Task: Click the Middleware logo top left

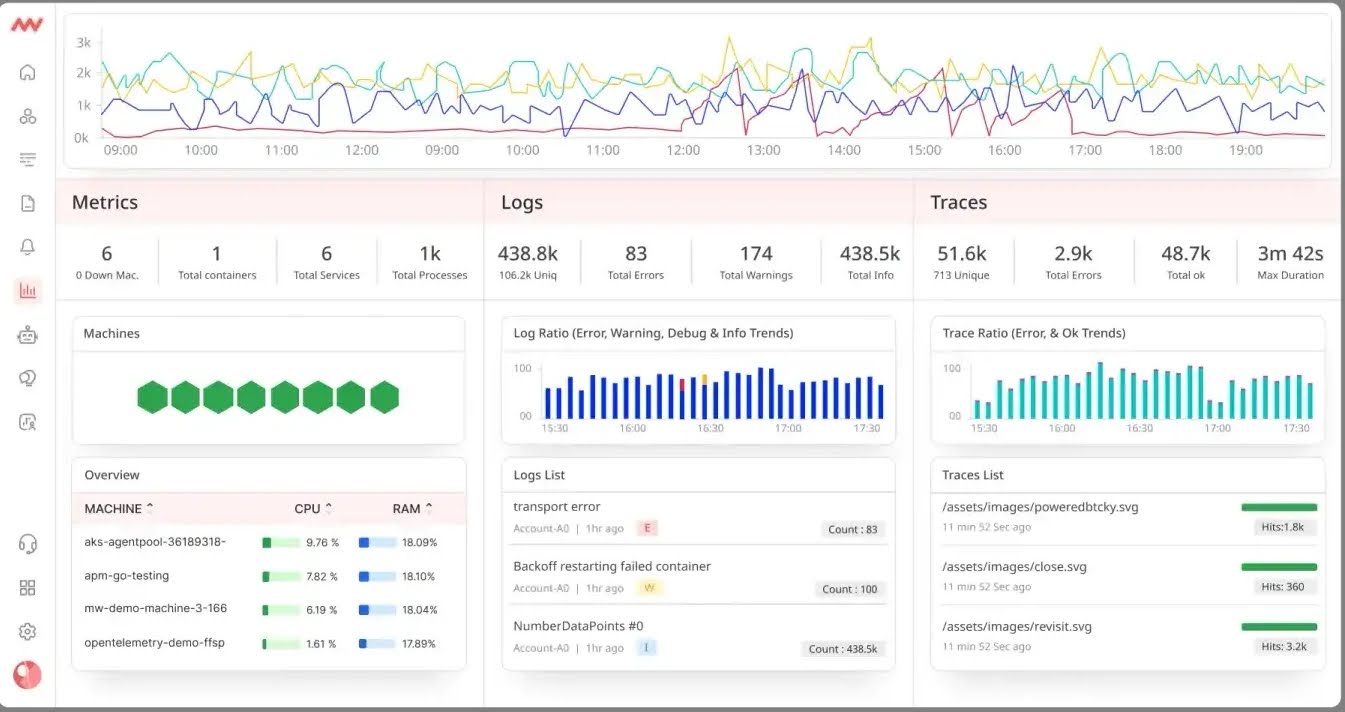Action: click(x=25, y=25)
